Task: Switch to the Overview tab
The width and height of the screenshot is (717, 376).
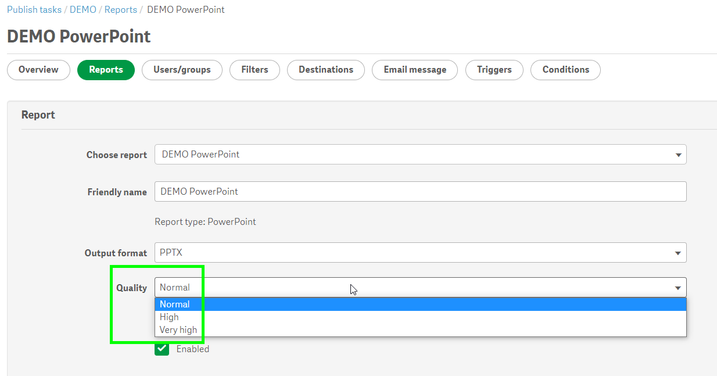Action: point(38,70)
